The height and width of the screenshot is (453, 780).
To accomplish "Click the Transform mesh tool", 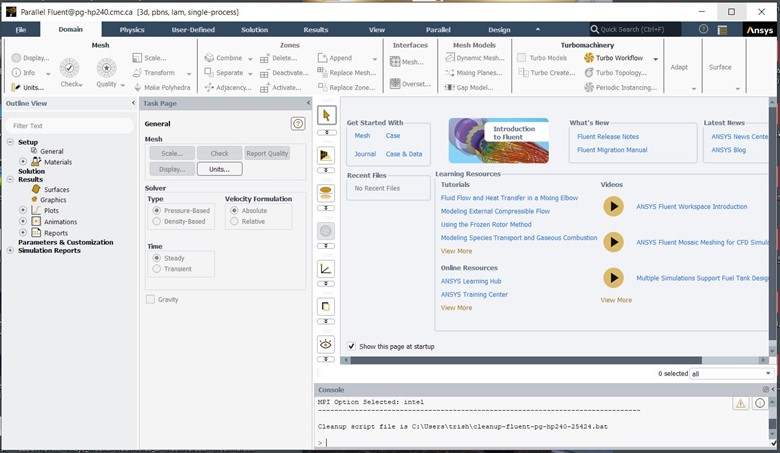I will coord(154,73).
